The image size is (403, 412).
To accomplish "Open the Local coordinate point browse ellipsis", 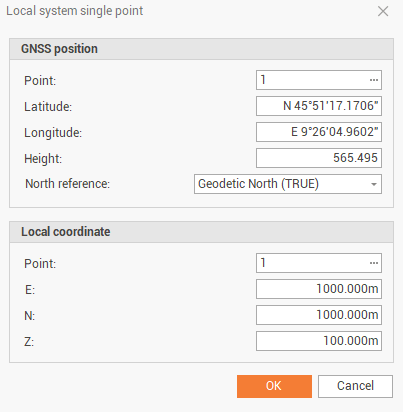I will pos(374,263).
